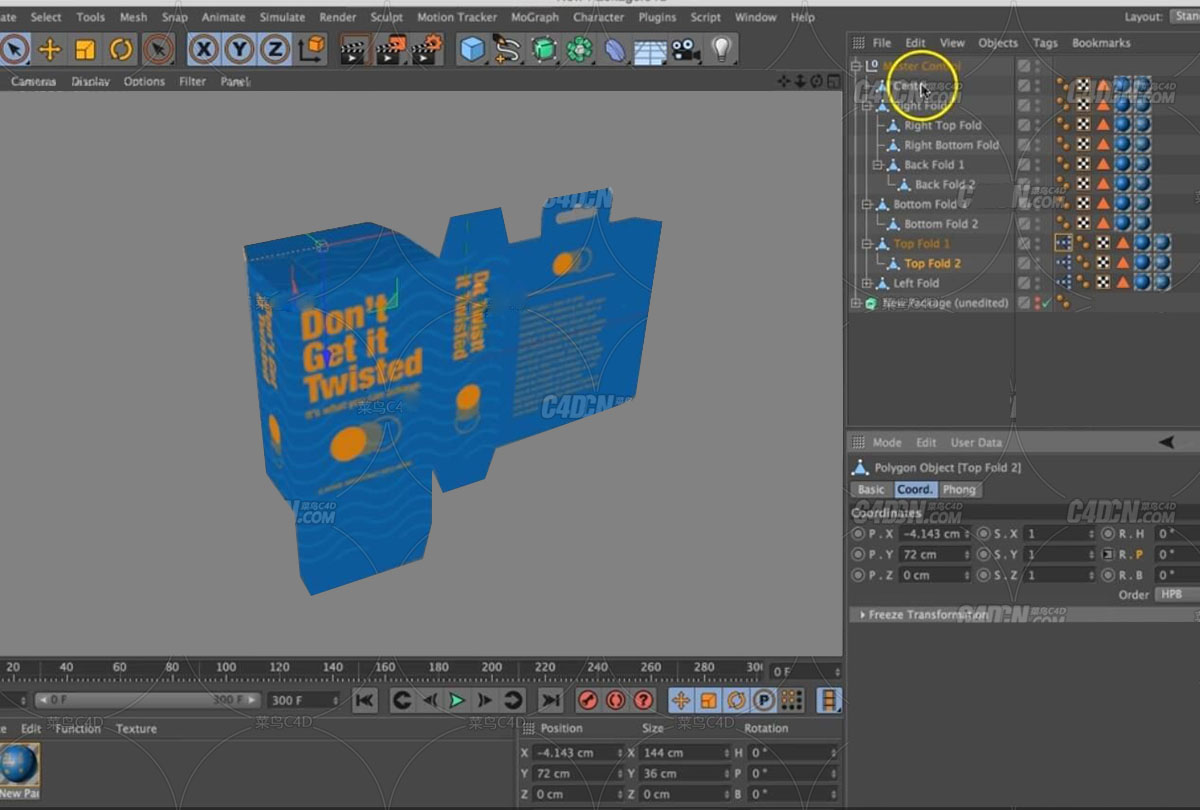This screenshot has height=810, width=1200.
Task: Select the Move tool in top toolbar
Action: tap(49, 49)
